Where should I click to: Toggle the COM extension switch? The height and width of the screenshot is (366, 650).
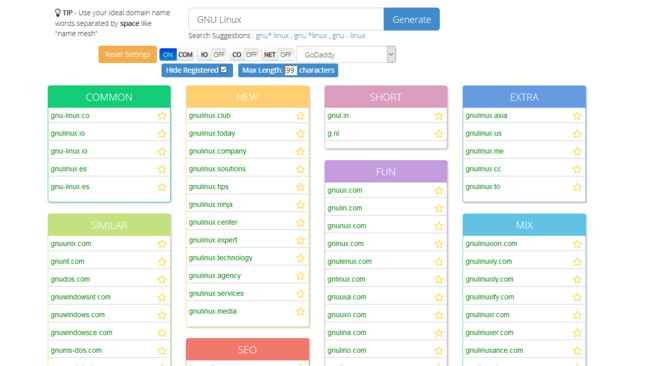pyautogui.click(x=177, y=55)
